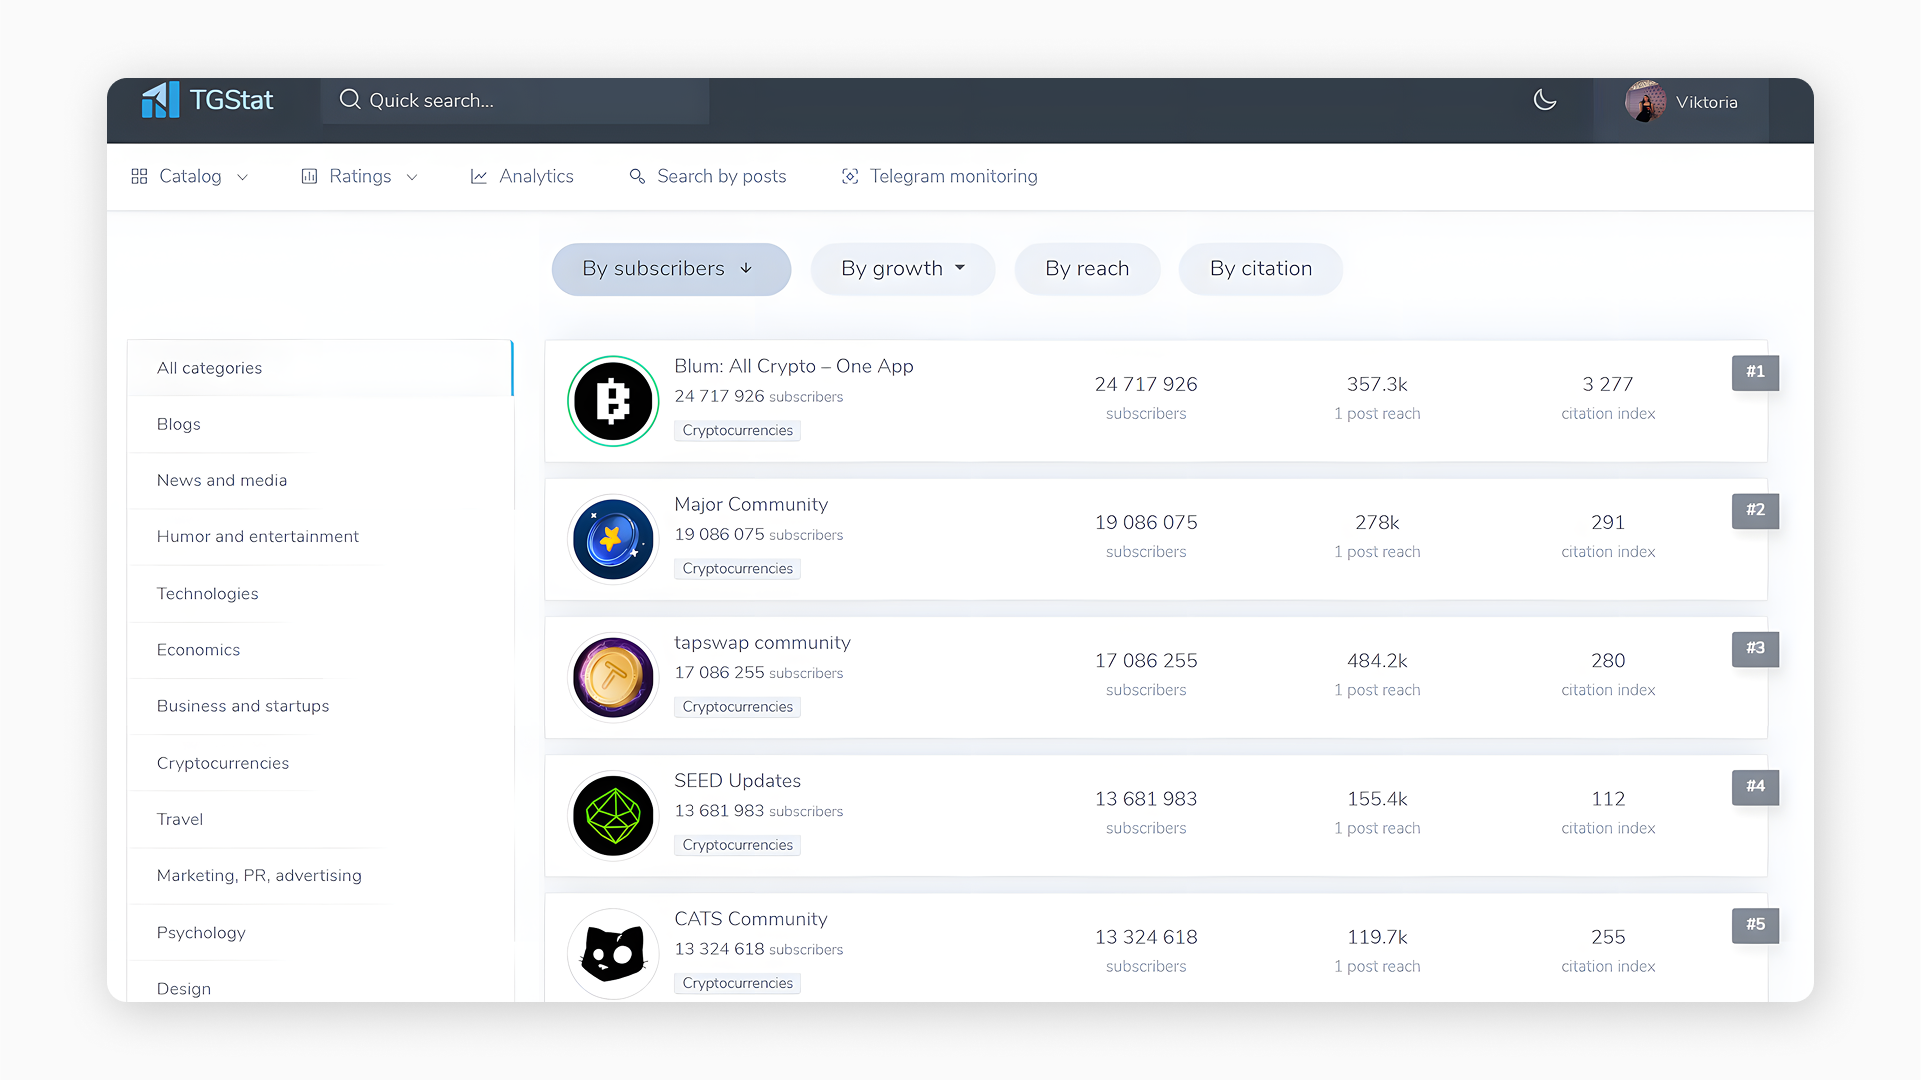The height and width of the screenshot is (1080, 1921).
Task: Open the Catalog grid icon
Action: [x=139, y=176]
